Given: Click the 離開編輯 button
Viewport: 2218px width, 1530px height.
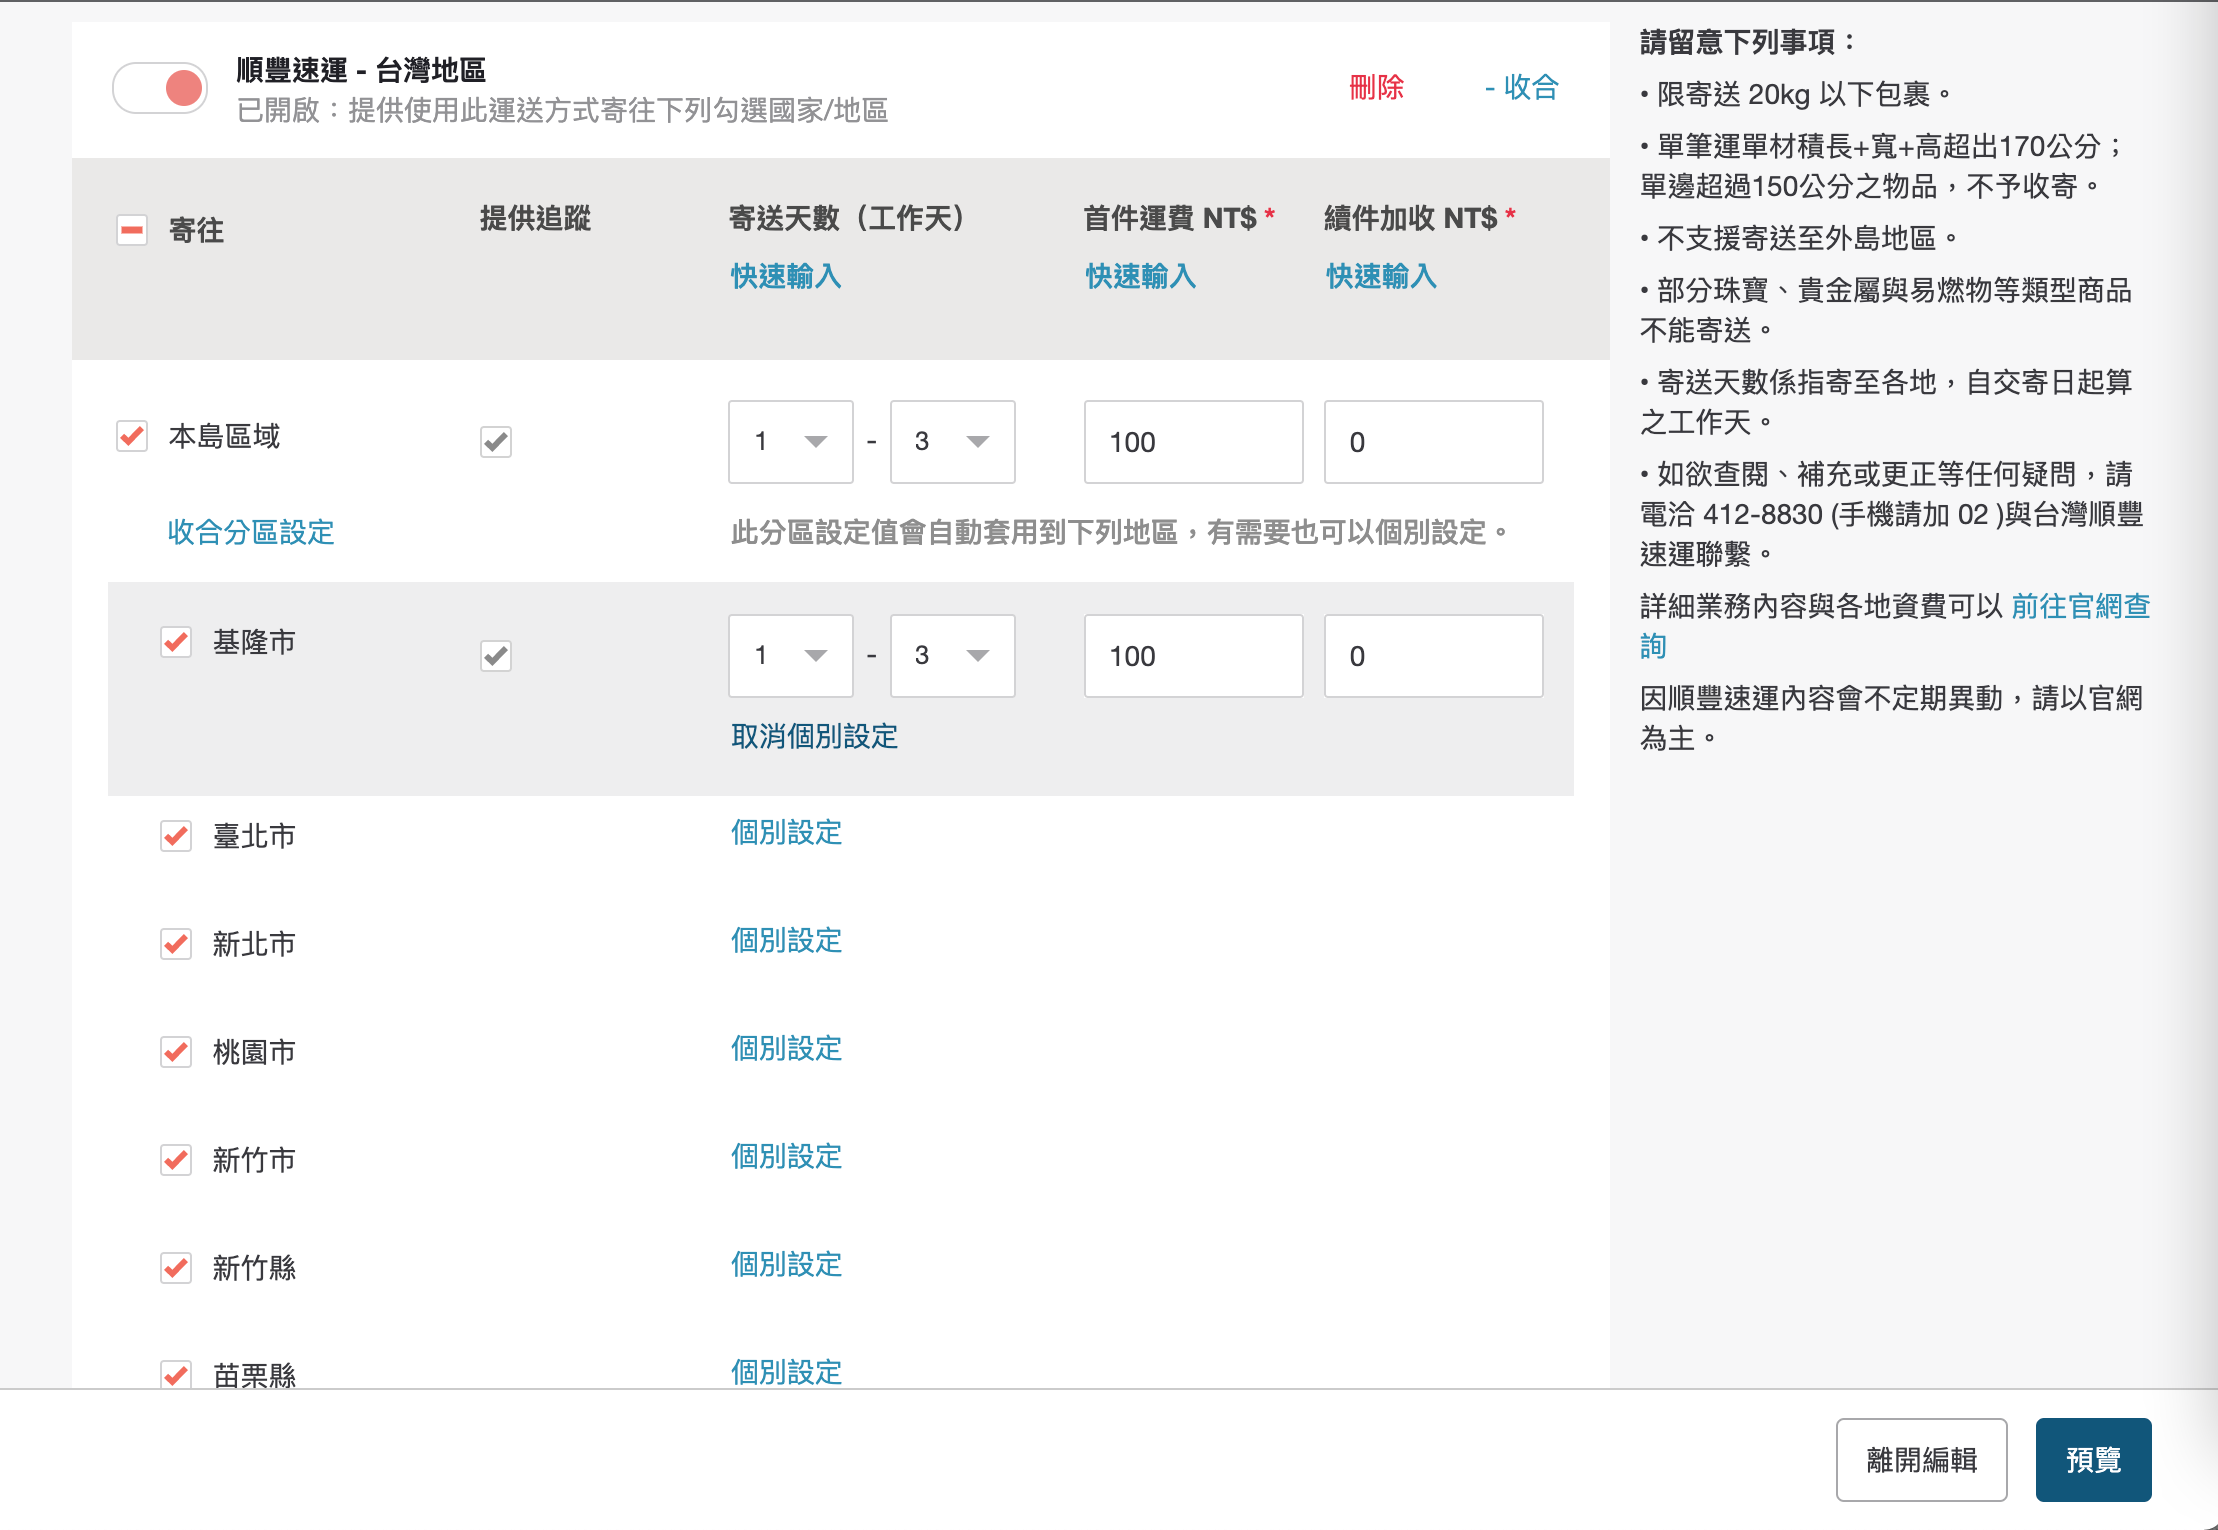Looking at the screenshot, I should (x=1921, y=1460).
